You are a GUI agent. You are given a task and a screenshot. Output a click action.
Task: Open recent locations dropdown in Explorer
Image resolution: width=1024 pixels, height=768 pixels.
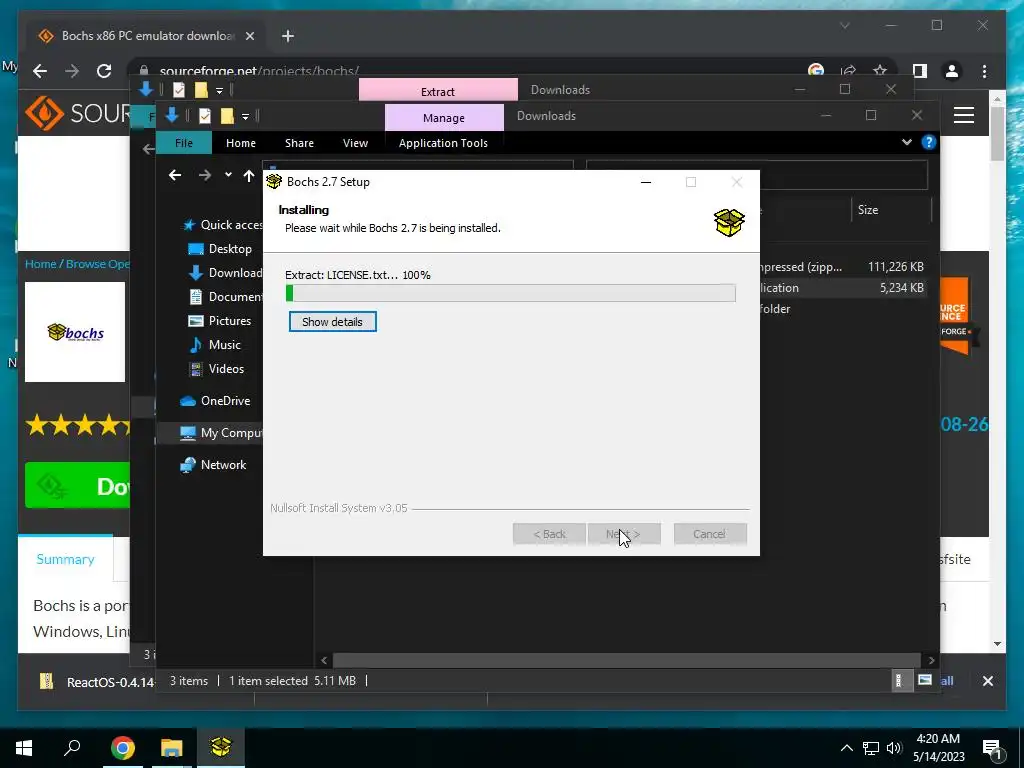[x=228, y=175]
